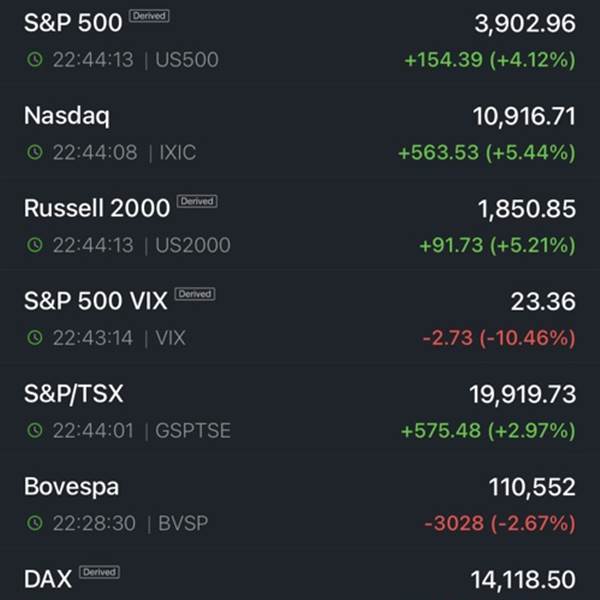The height and width of the screenshot is (600, 600).
Task: Click the clock icon beside S&P 500 timestamp
Action: click(x=35, y=59)
